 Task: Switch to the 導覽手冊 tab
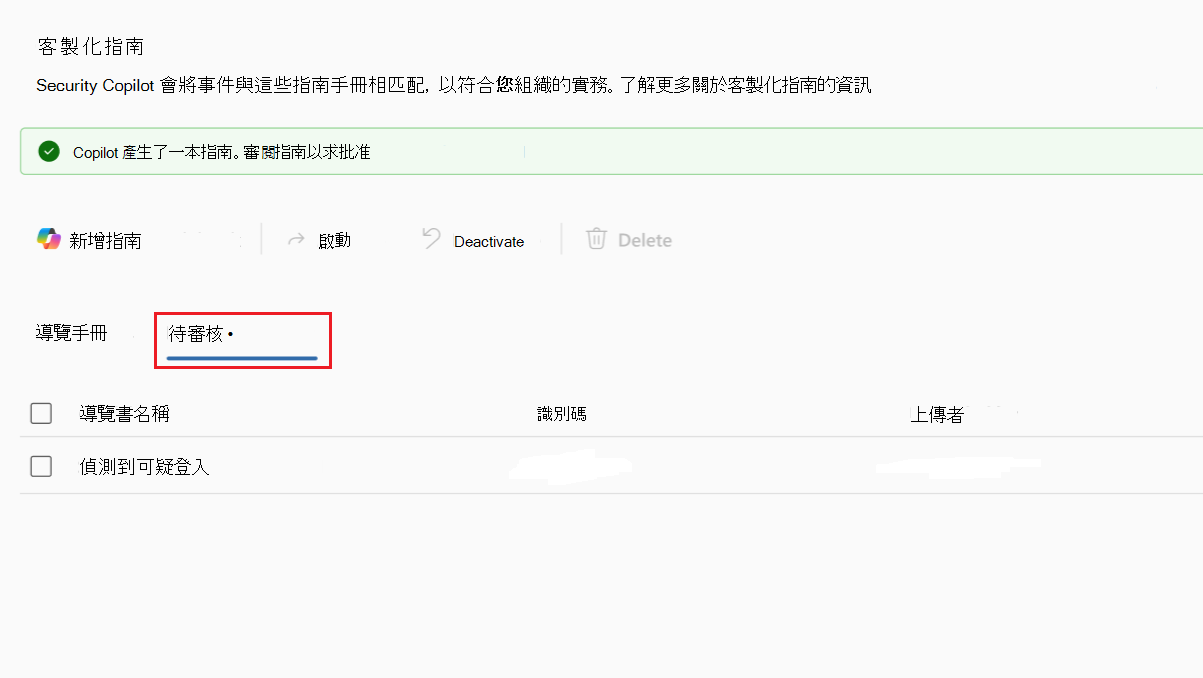[71, 334]
